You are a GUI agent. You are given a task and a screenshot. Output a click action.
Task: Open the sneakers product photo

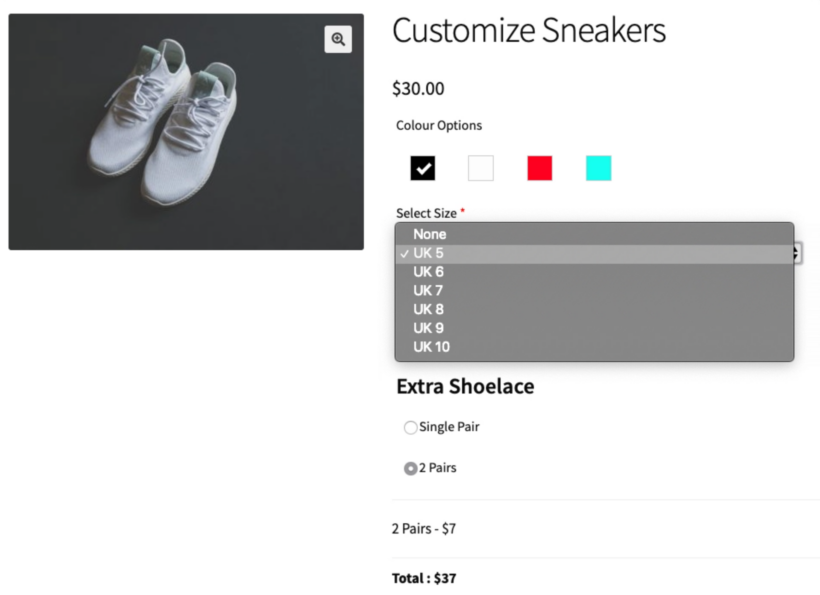[x=186, y=131]
